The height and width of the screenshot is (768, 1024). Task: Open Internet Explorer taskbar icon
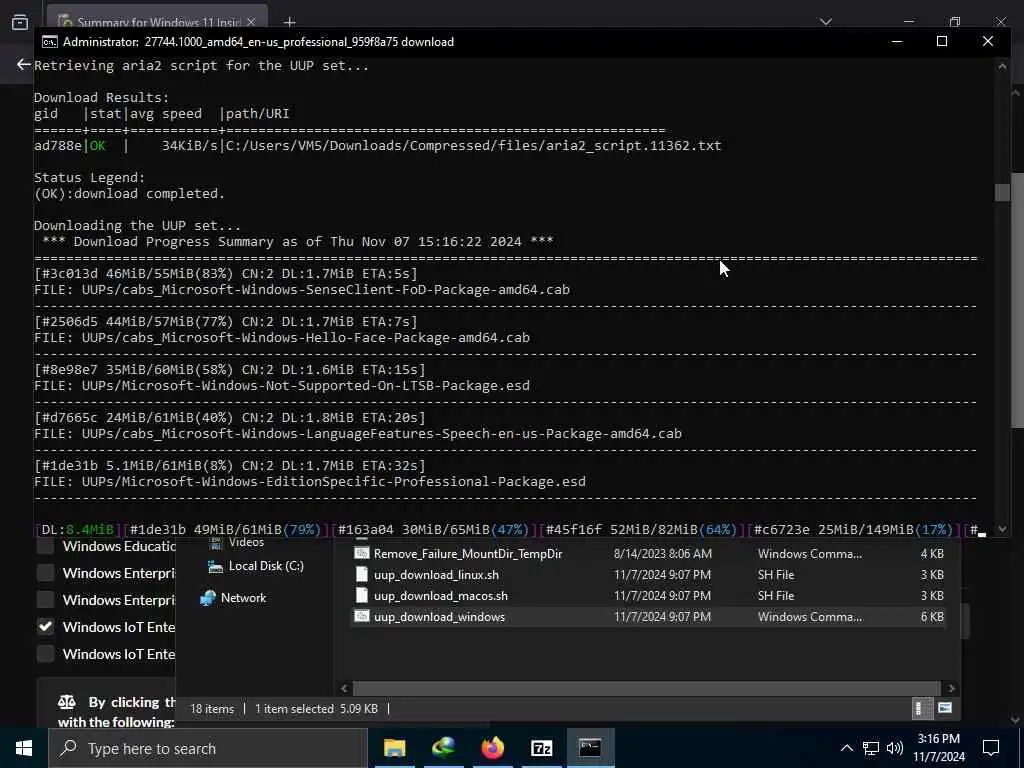click(x=443, y=748)
